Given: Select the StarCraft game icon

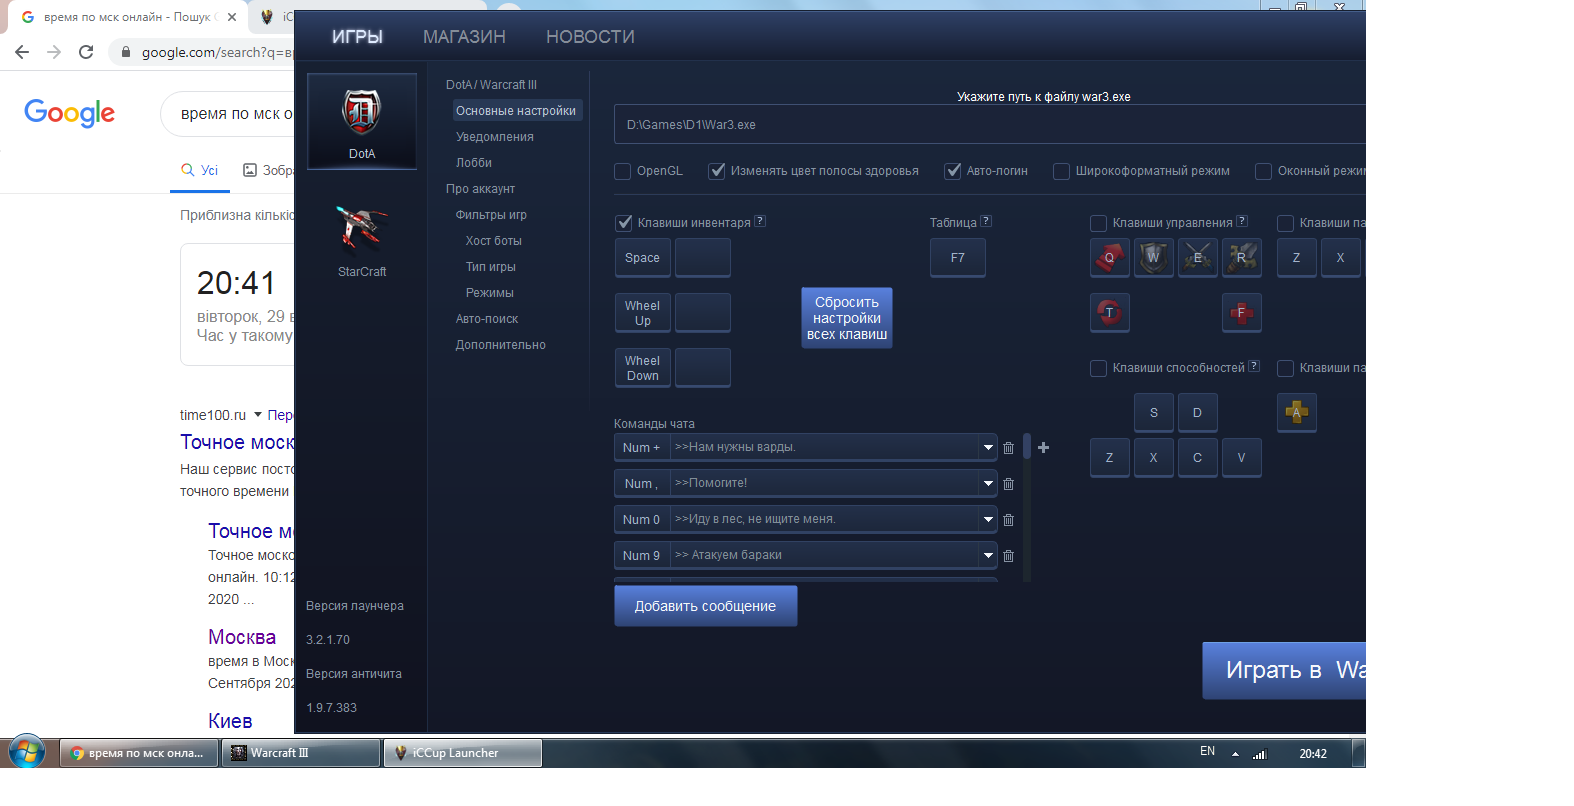Looking at the screenshot, I should 361,240.
